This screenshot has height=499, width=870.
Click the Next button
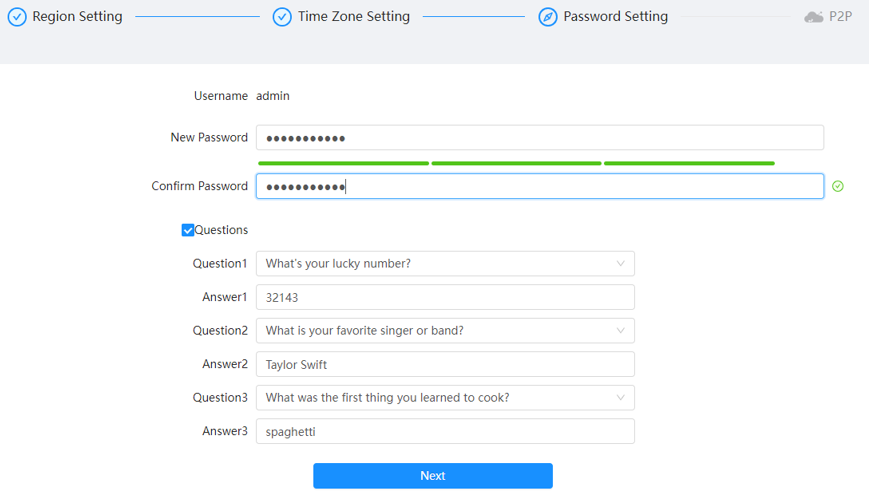pyautogui.click(x=433, y=476)
